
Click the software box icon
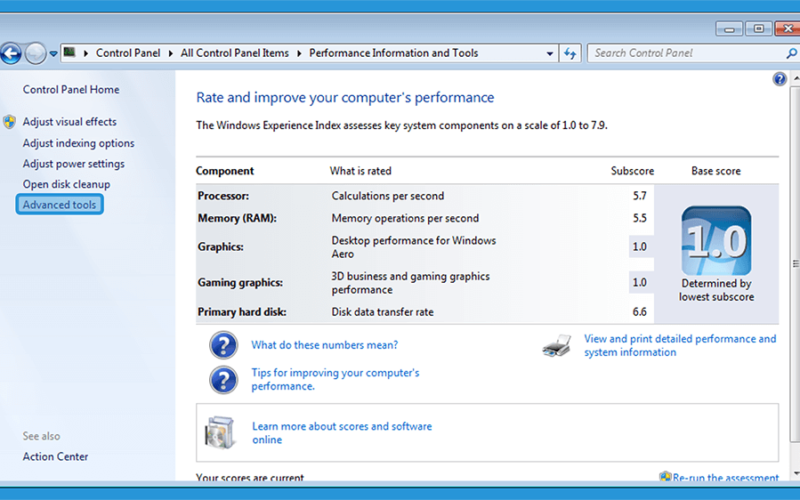[220, 433]
